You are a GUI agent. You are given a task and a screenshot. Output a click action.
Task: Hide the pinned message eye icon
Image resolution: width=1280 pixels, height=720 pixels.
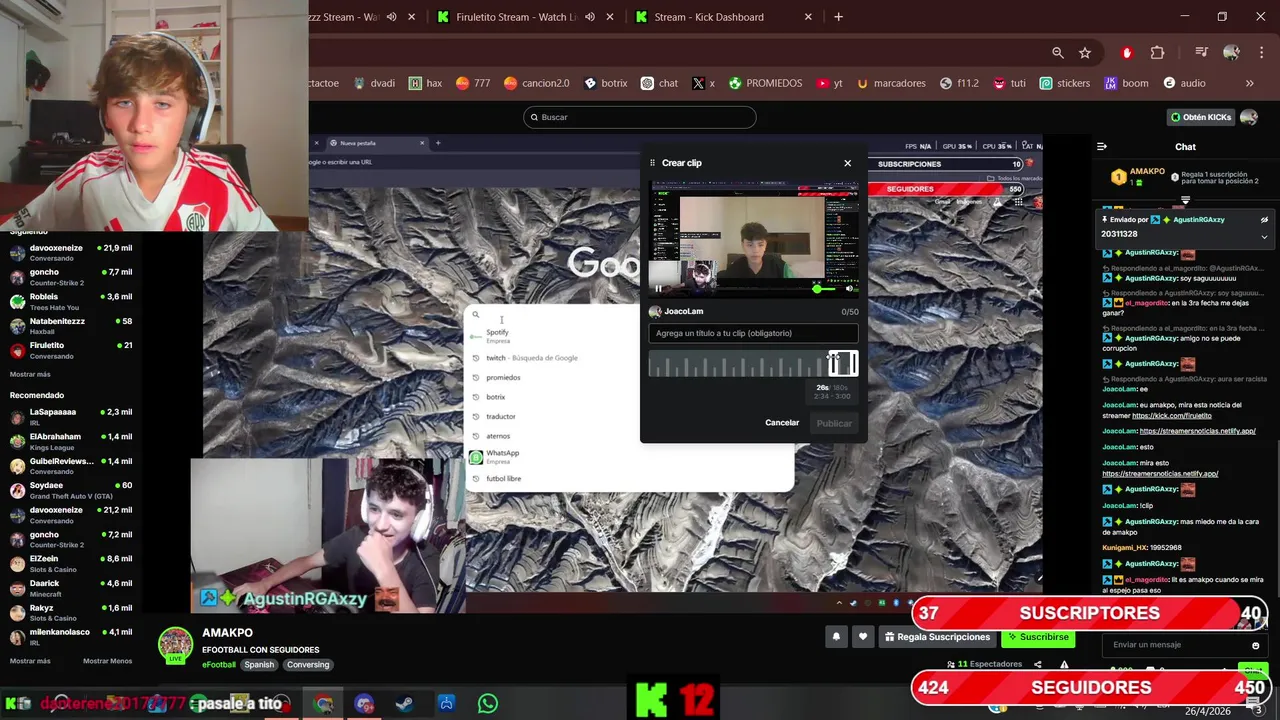[1264, 220]
